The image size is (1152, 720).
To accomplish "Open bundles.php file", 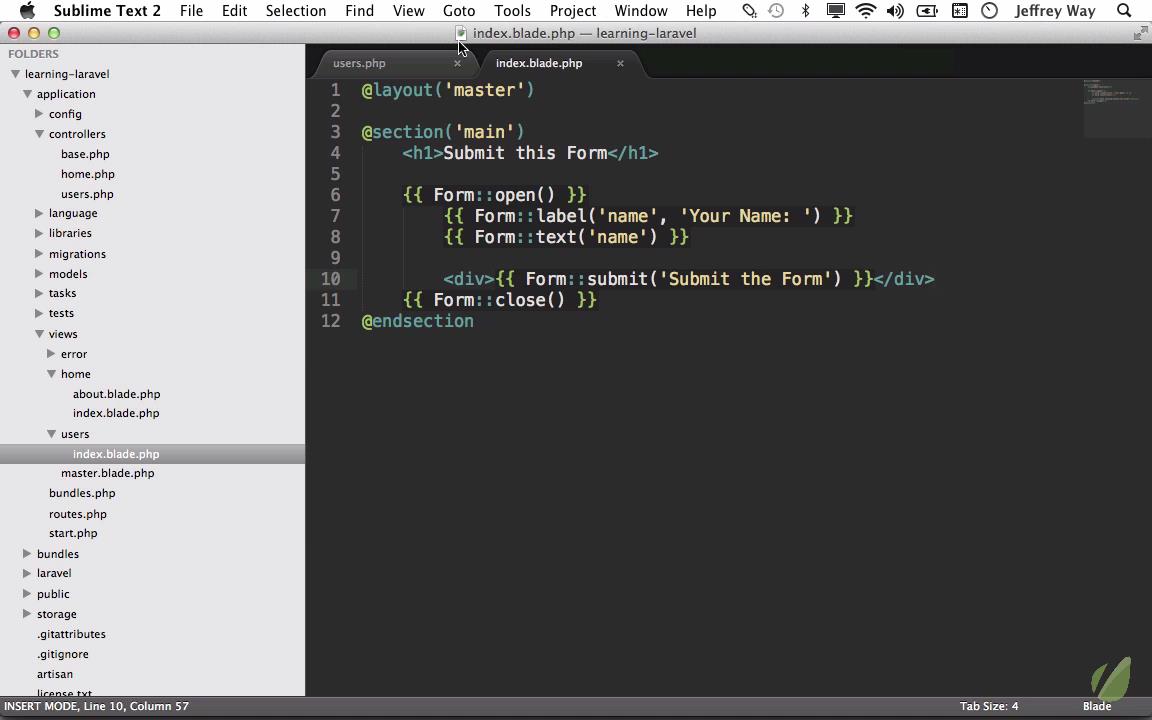I will point(82,493).
